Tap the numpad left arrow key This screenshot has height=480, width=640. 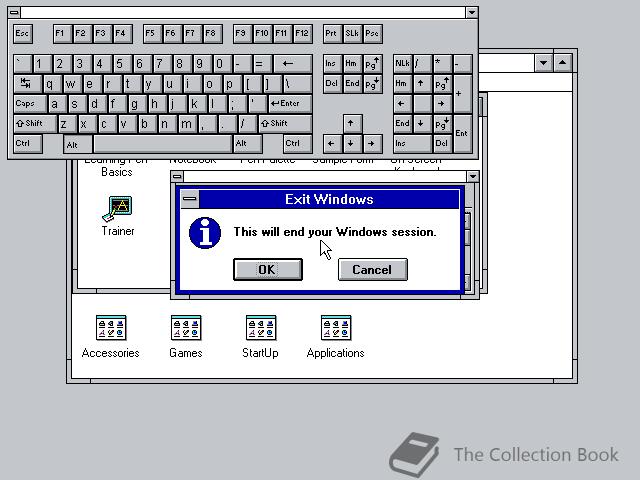click(x=402, y=104)
